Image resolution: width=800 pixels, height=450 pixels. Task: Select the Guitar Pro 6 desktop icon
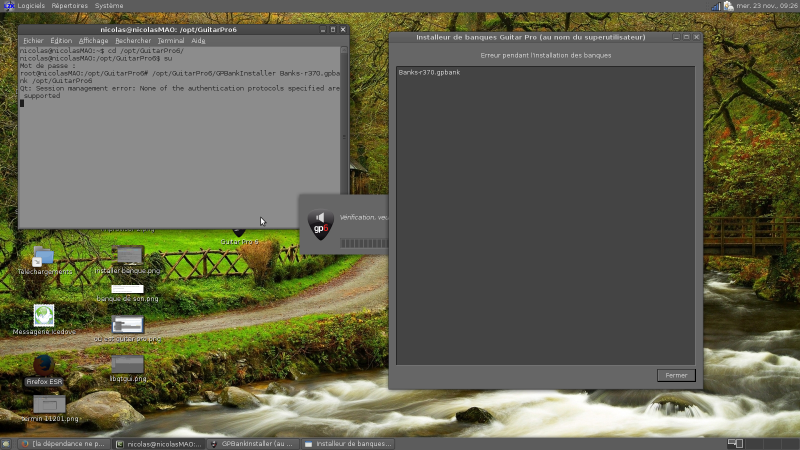239,237
